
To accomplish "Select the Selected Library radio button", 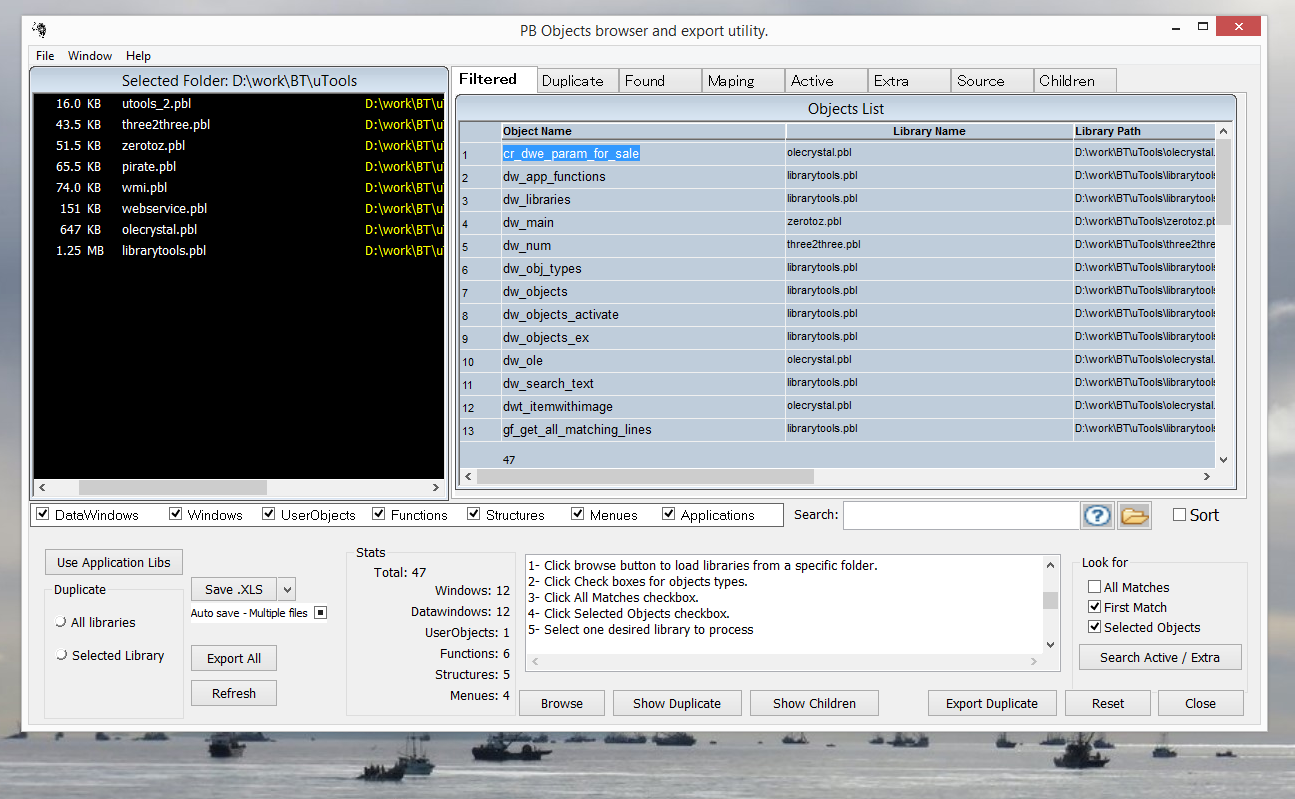I will click(x=62, y=655).
